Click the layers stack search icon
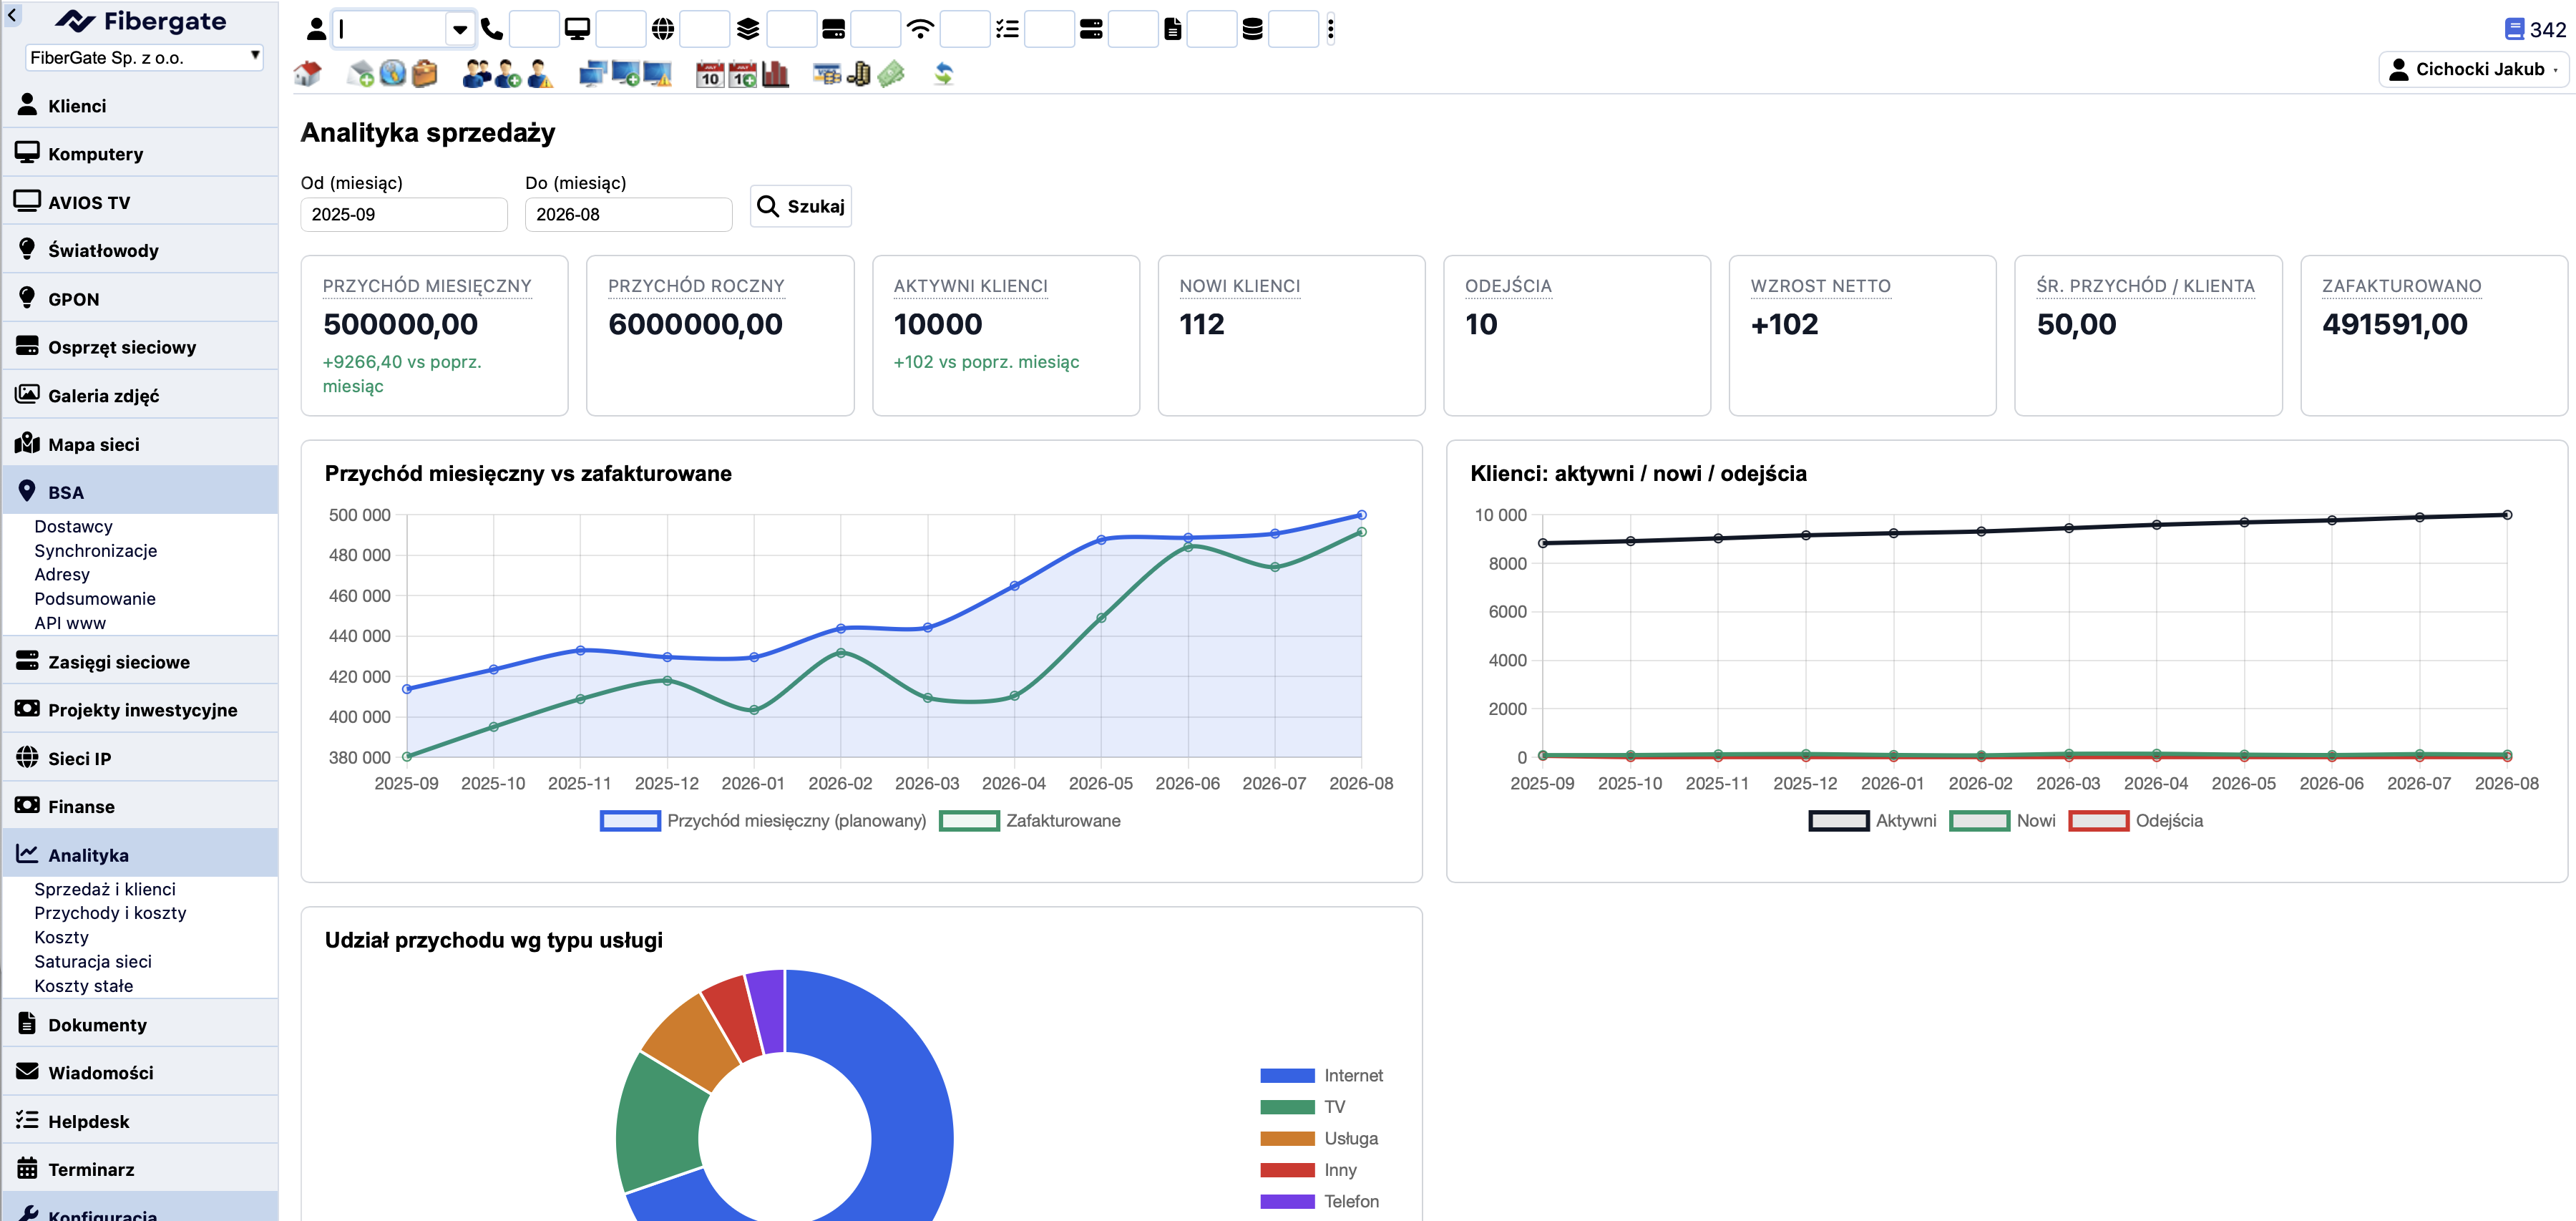2576x1221 pixels. coord(748,29)
